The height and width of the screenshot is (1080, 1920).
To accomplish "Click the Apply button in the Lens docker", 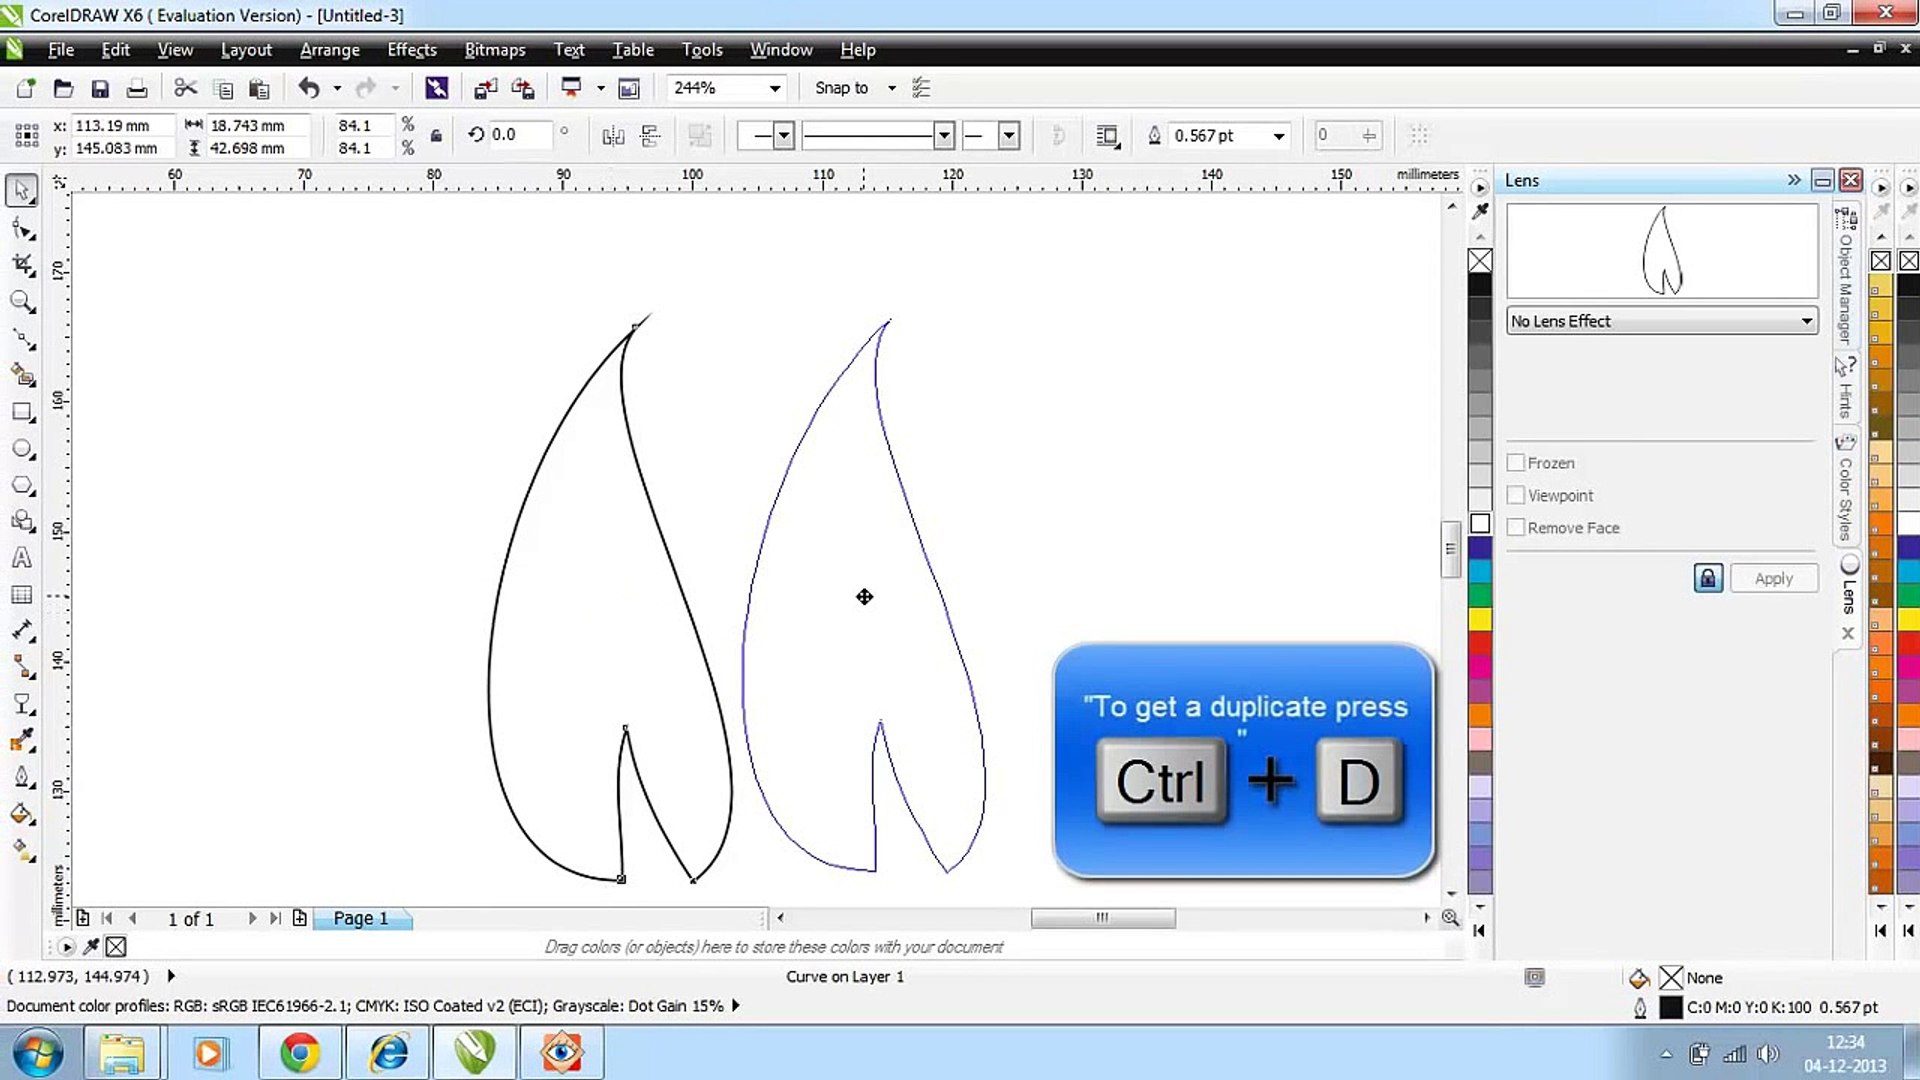I will 1773,578.
